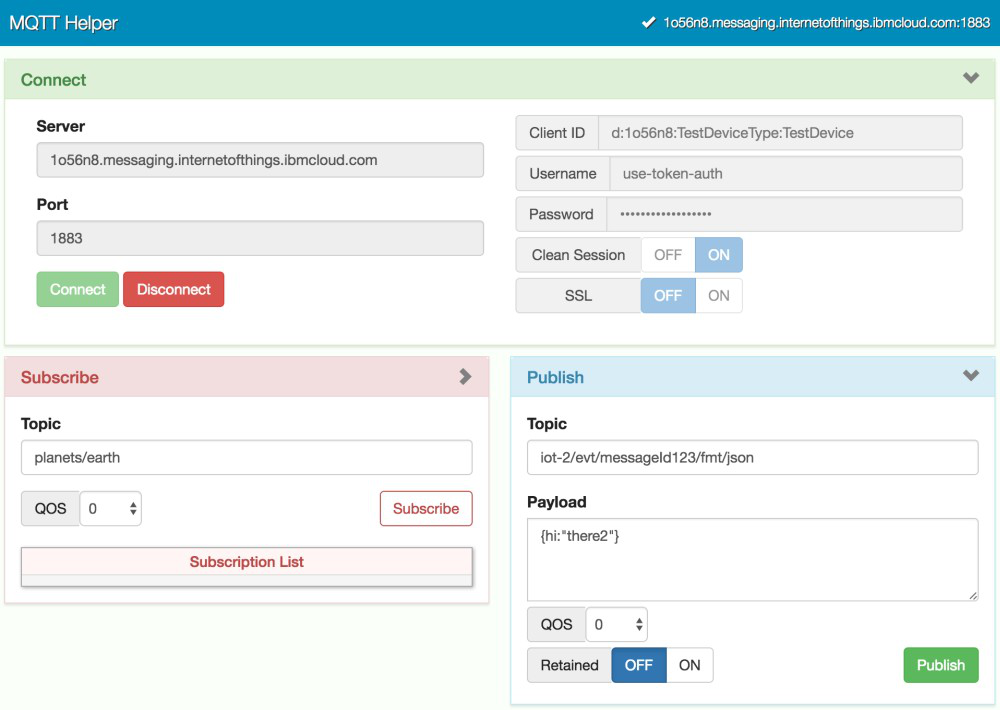Turn Clean Session OFF
This screenshot has height=710, width=1000.
[667, 254]
